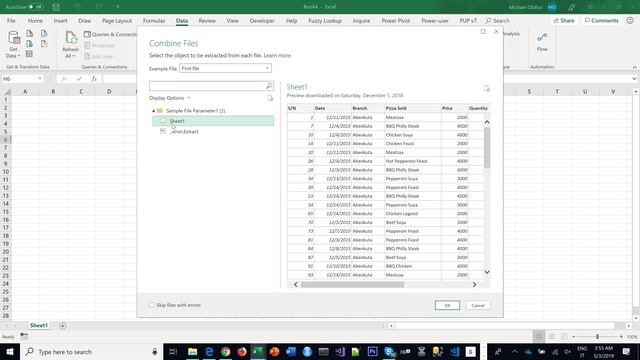640x360 pixels.
Task: Click the preview horizontal scroll left arrow
Action: click(296, 284)
